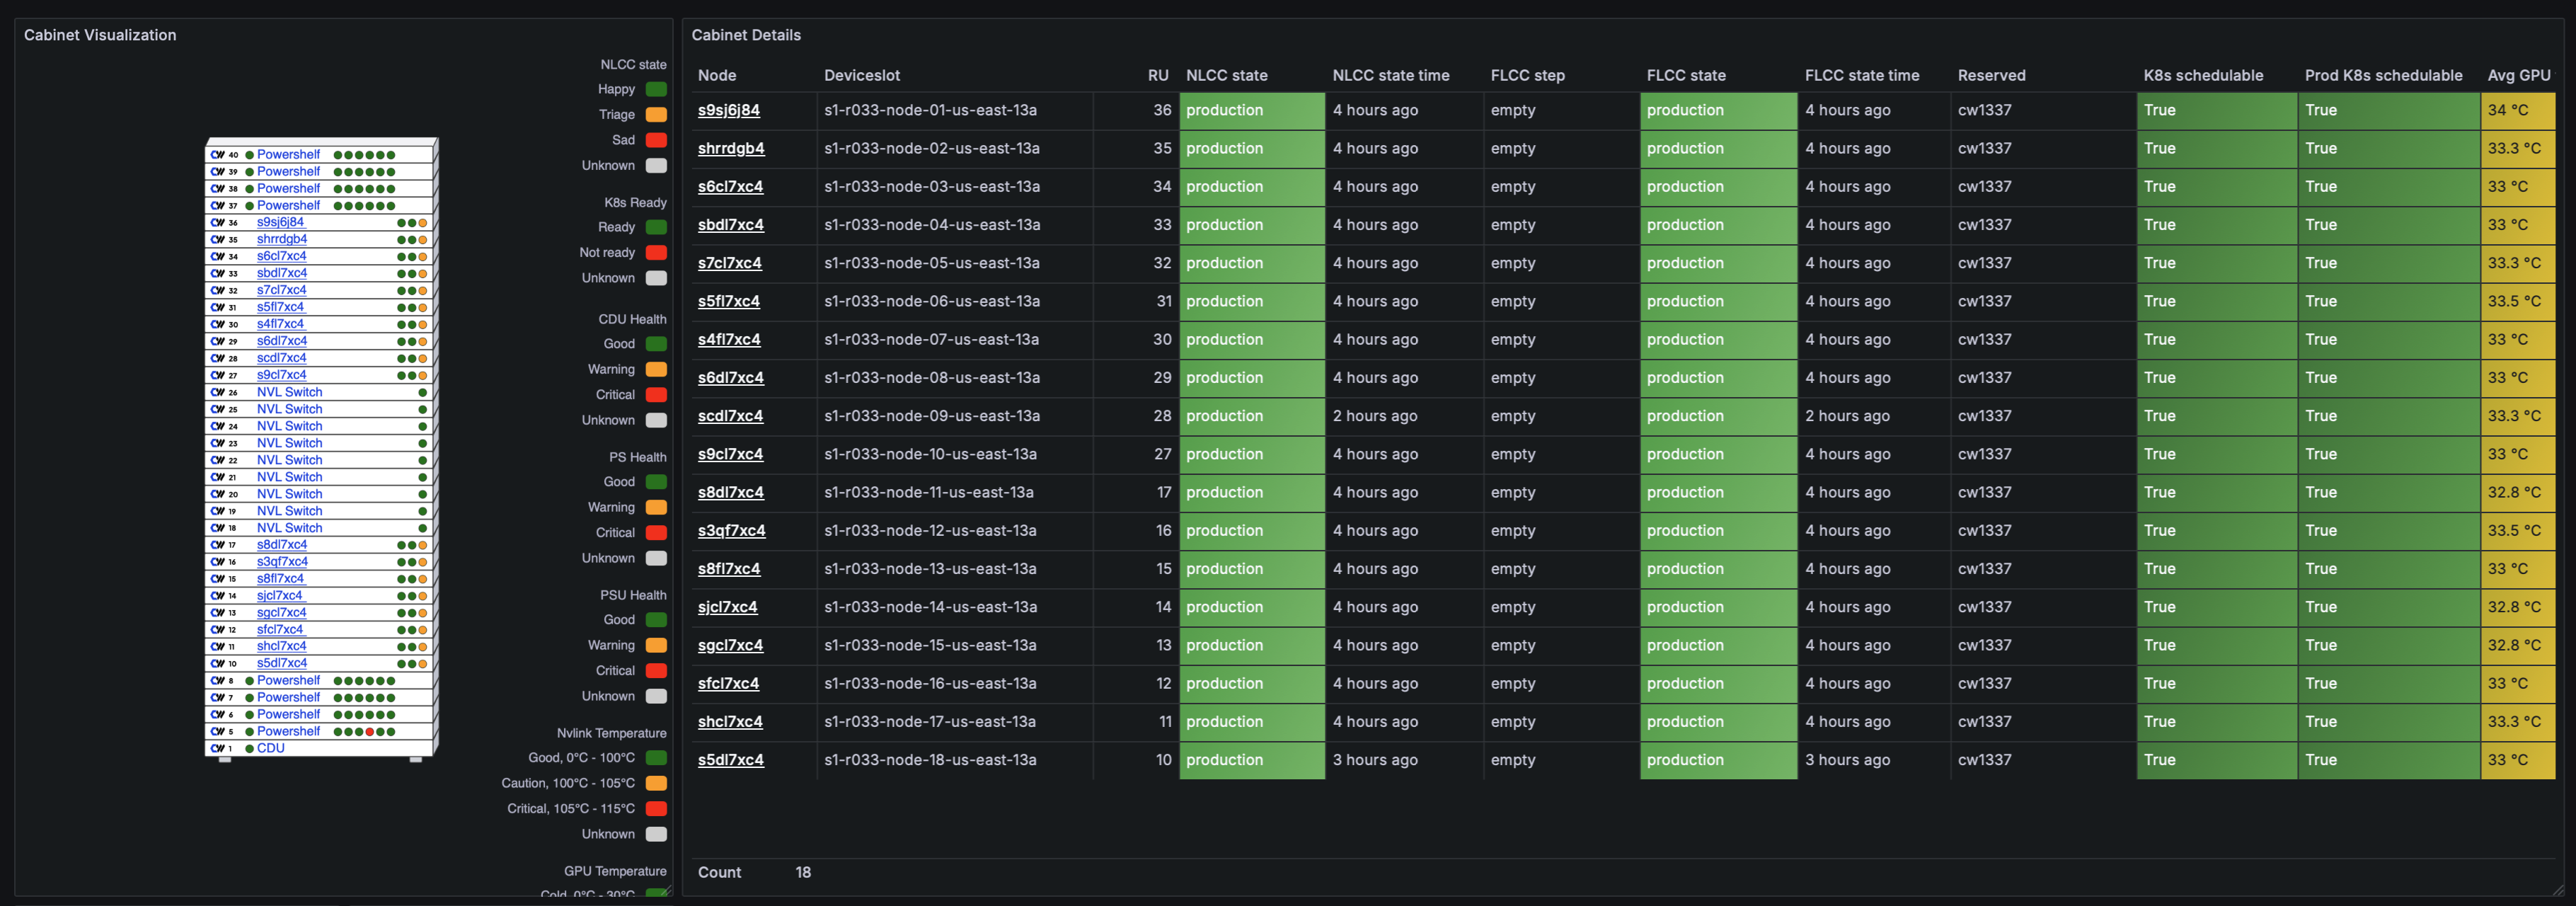Click the CW logo on rack unit 40

217,155
